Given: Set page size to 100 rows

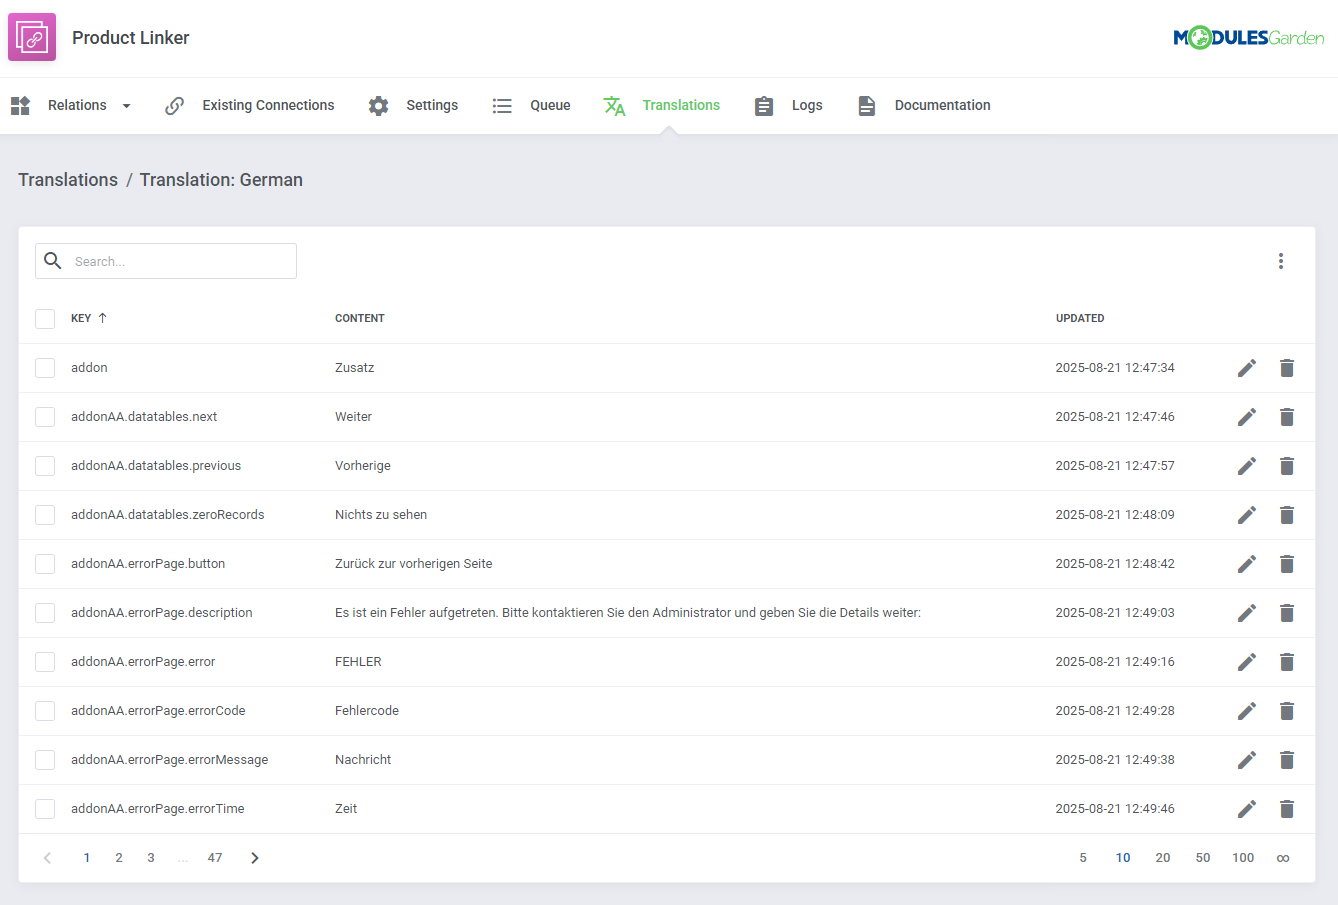Looking at the screenshot, I should click(x=1243, y=857).
